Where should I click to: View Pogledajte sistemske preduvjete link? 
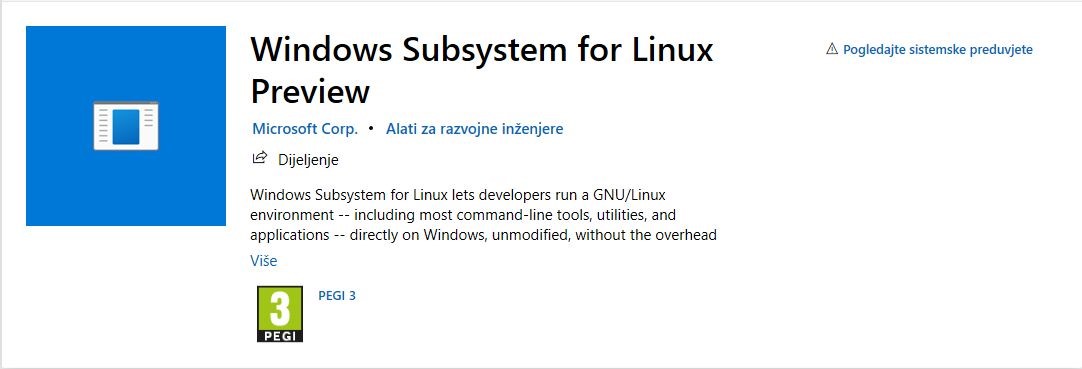coord(938,50)
